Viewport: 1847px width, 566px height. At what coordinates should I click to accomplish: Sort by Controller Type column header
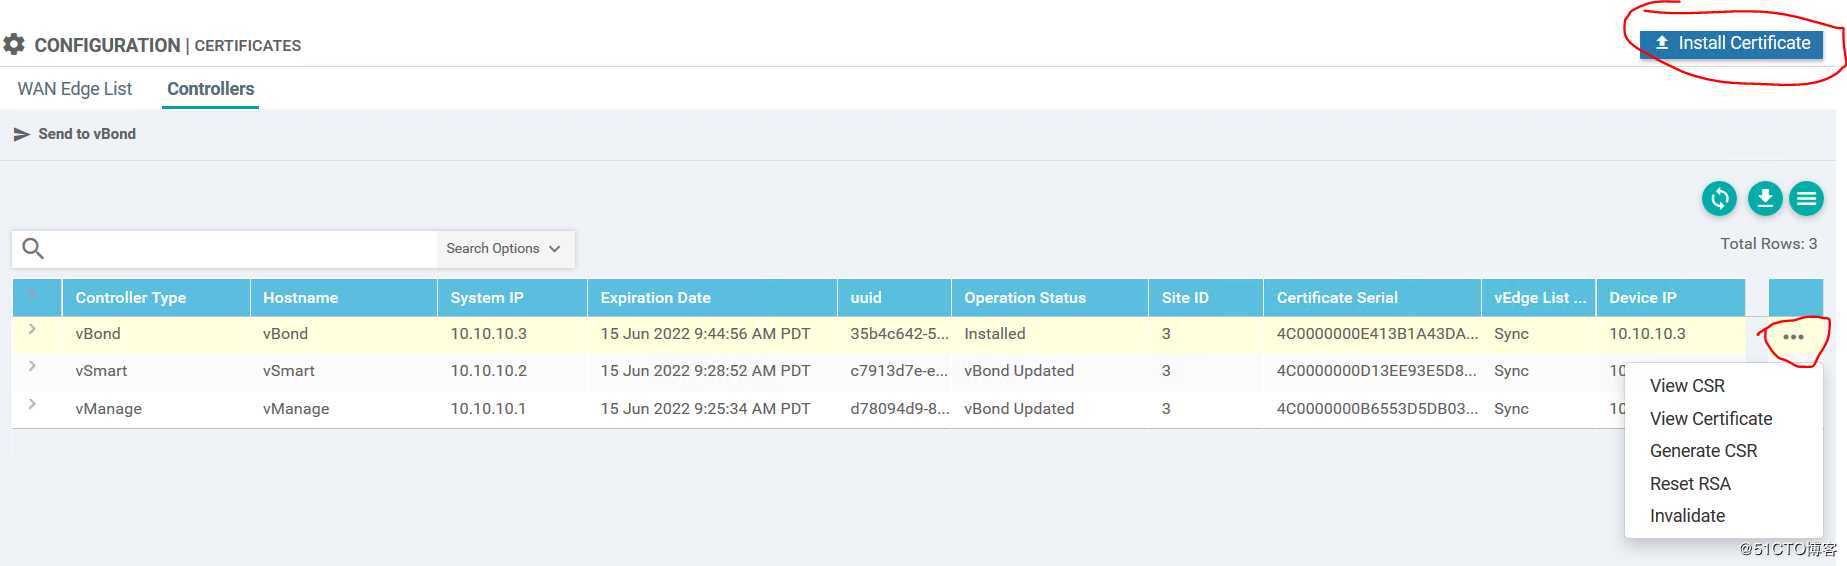pos(156,298)
